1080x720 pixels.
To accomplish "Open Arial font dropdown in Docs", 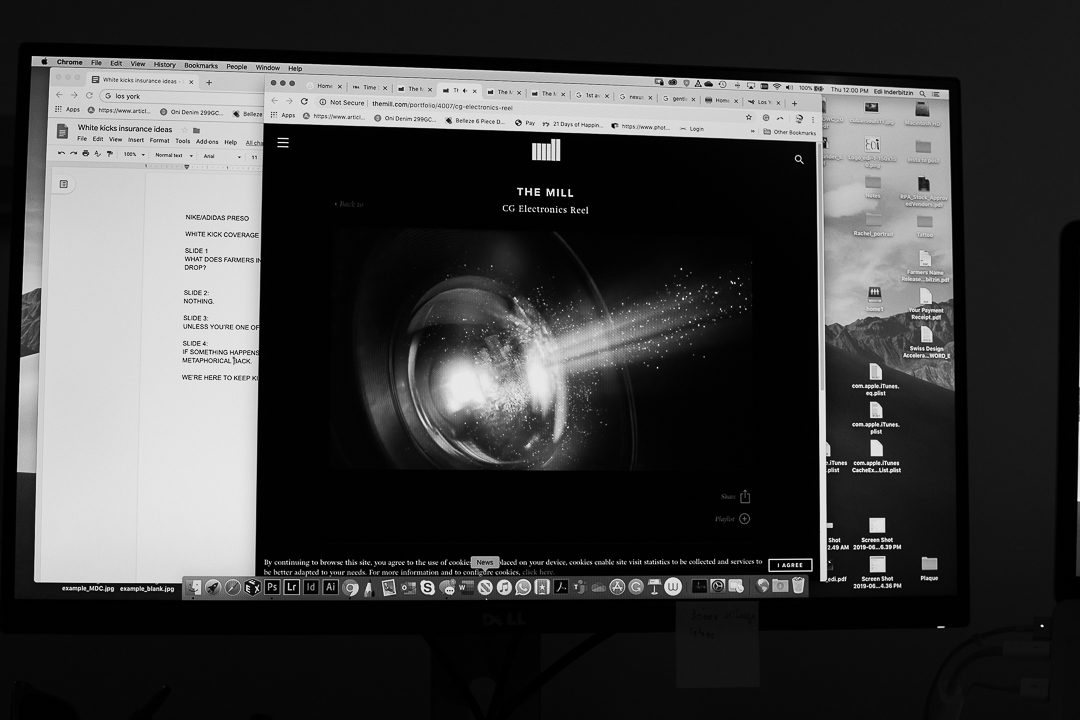I will tap(222, 156).
